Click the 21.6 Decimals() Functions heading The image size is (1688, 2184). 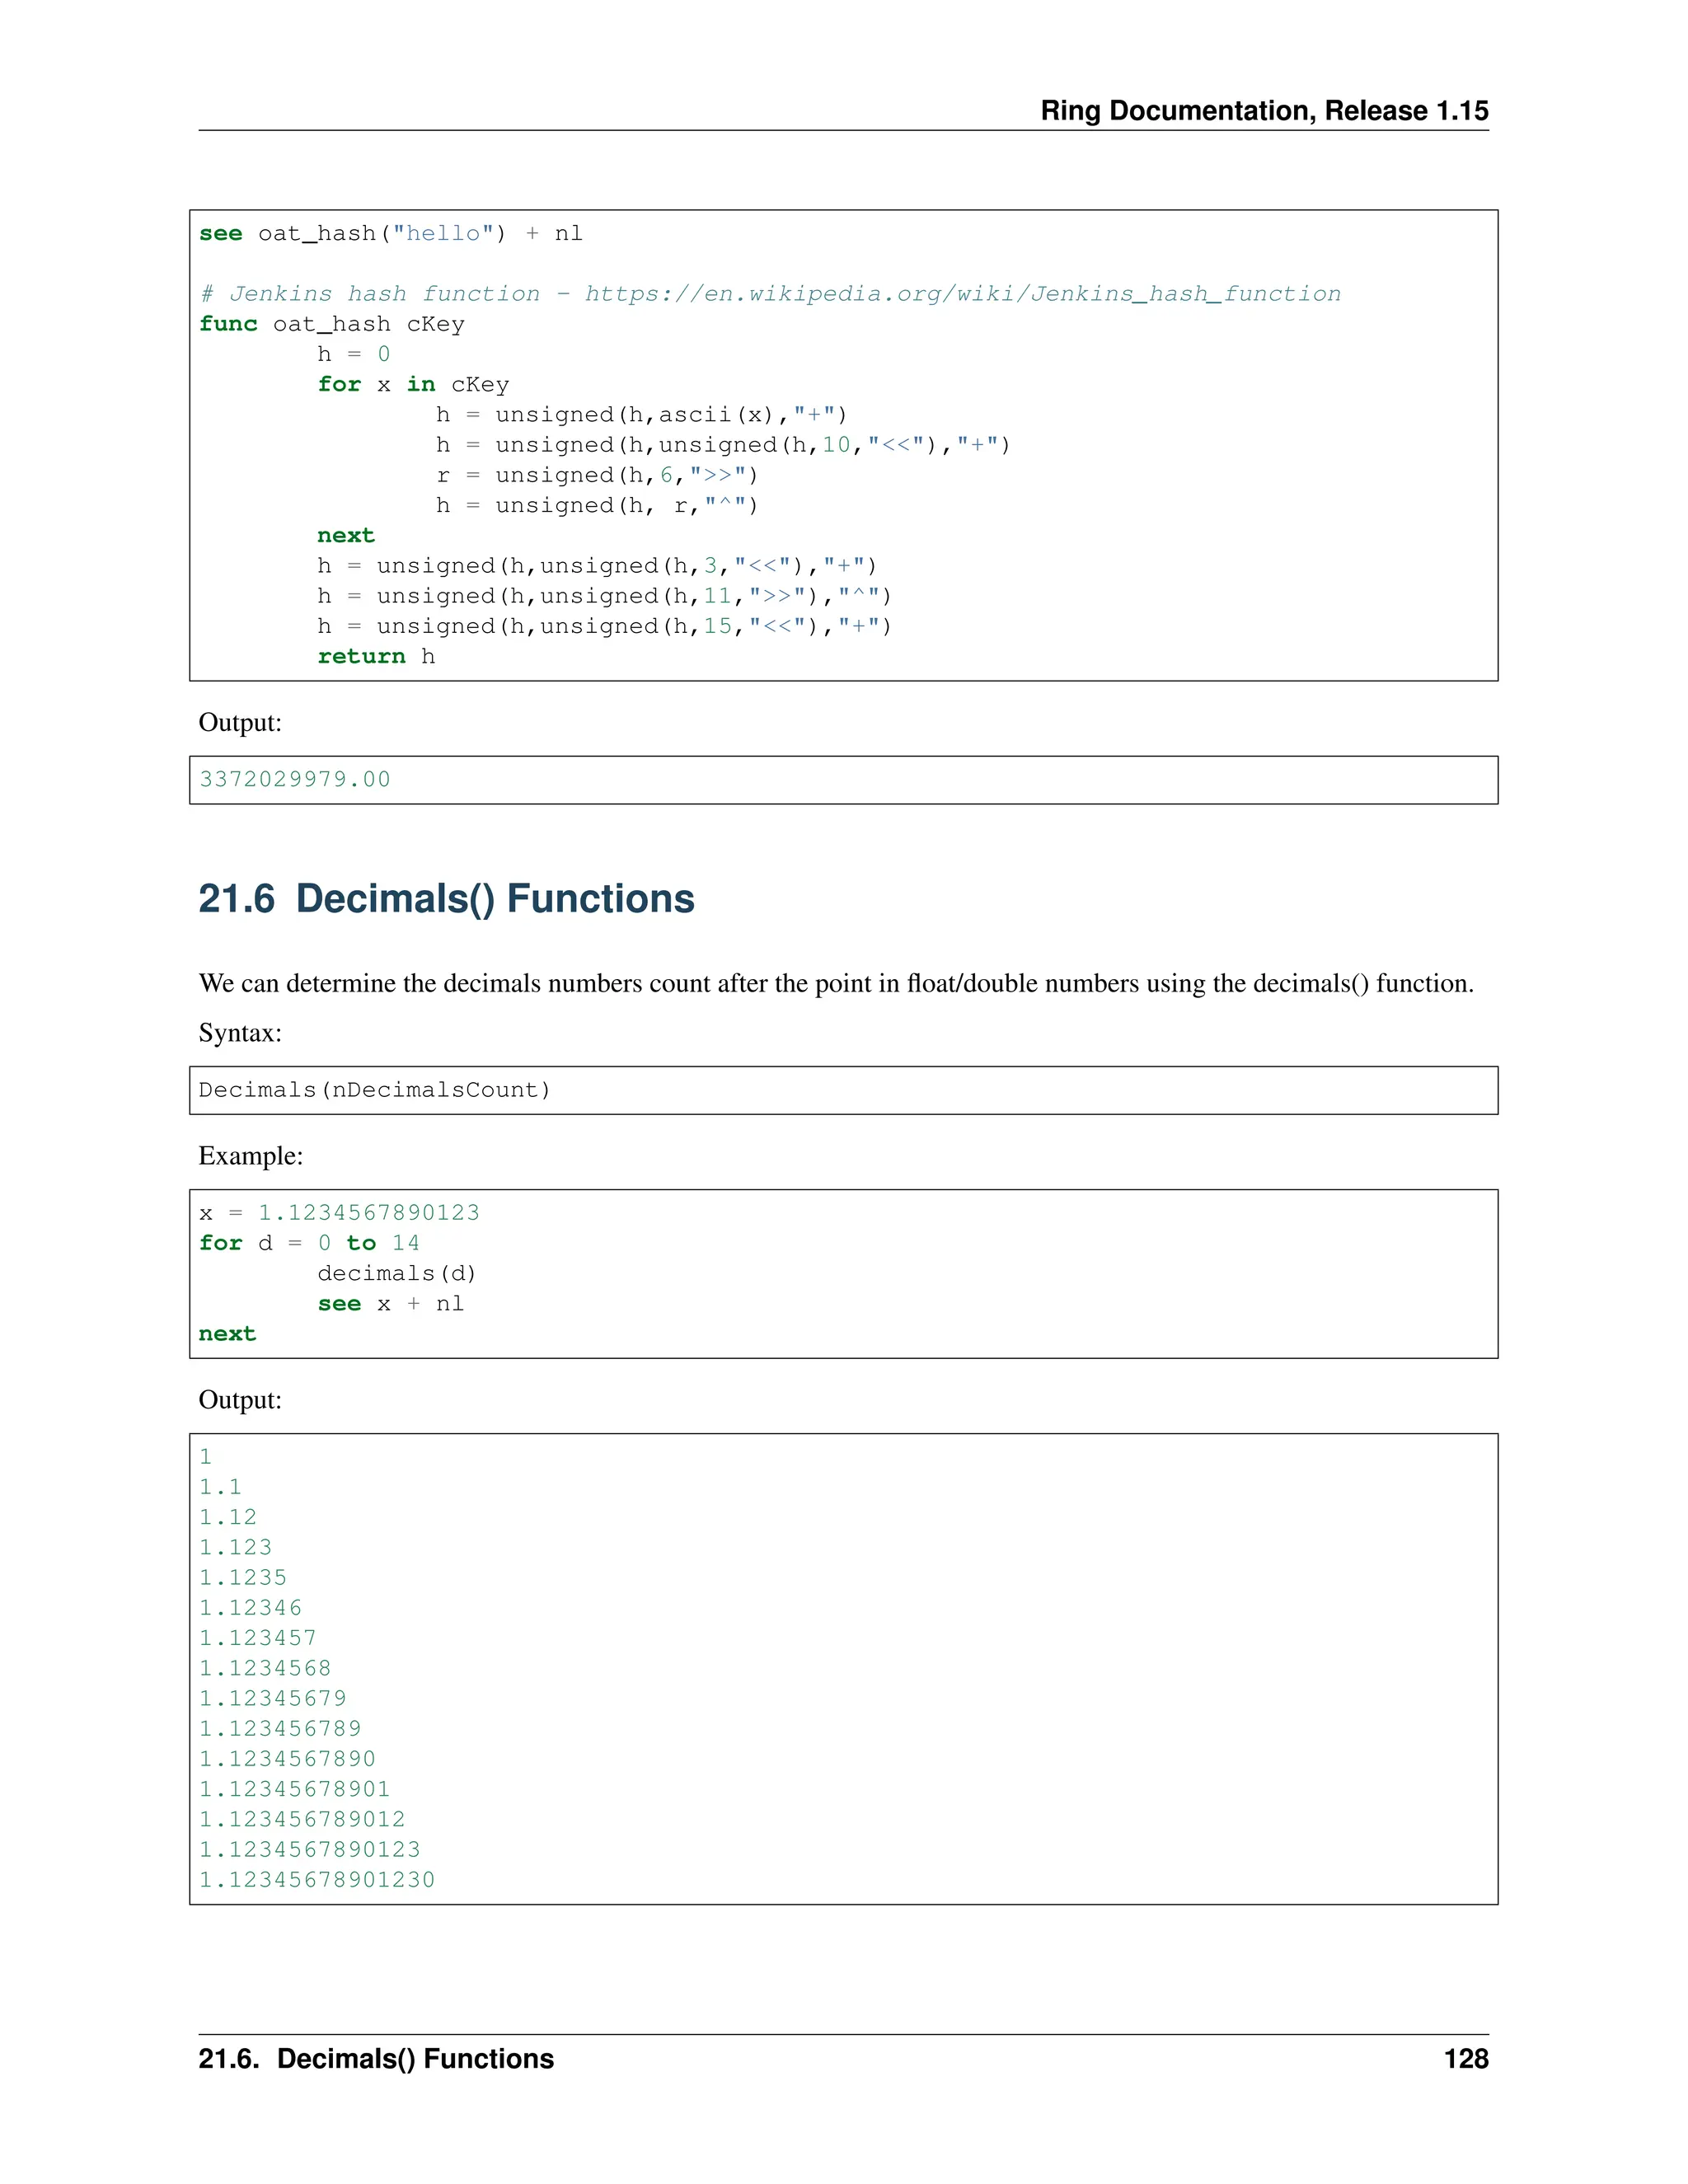(446, 898)
